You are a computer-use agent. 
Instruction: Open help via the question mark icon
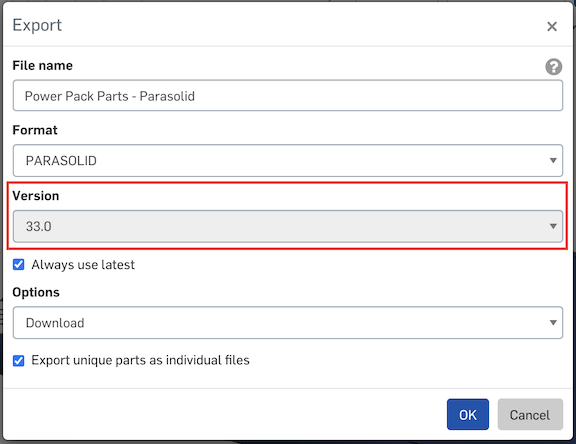(553, 67)
